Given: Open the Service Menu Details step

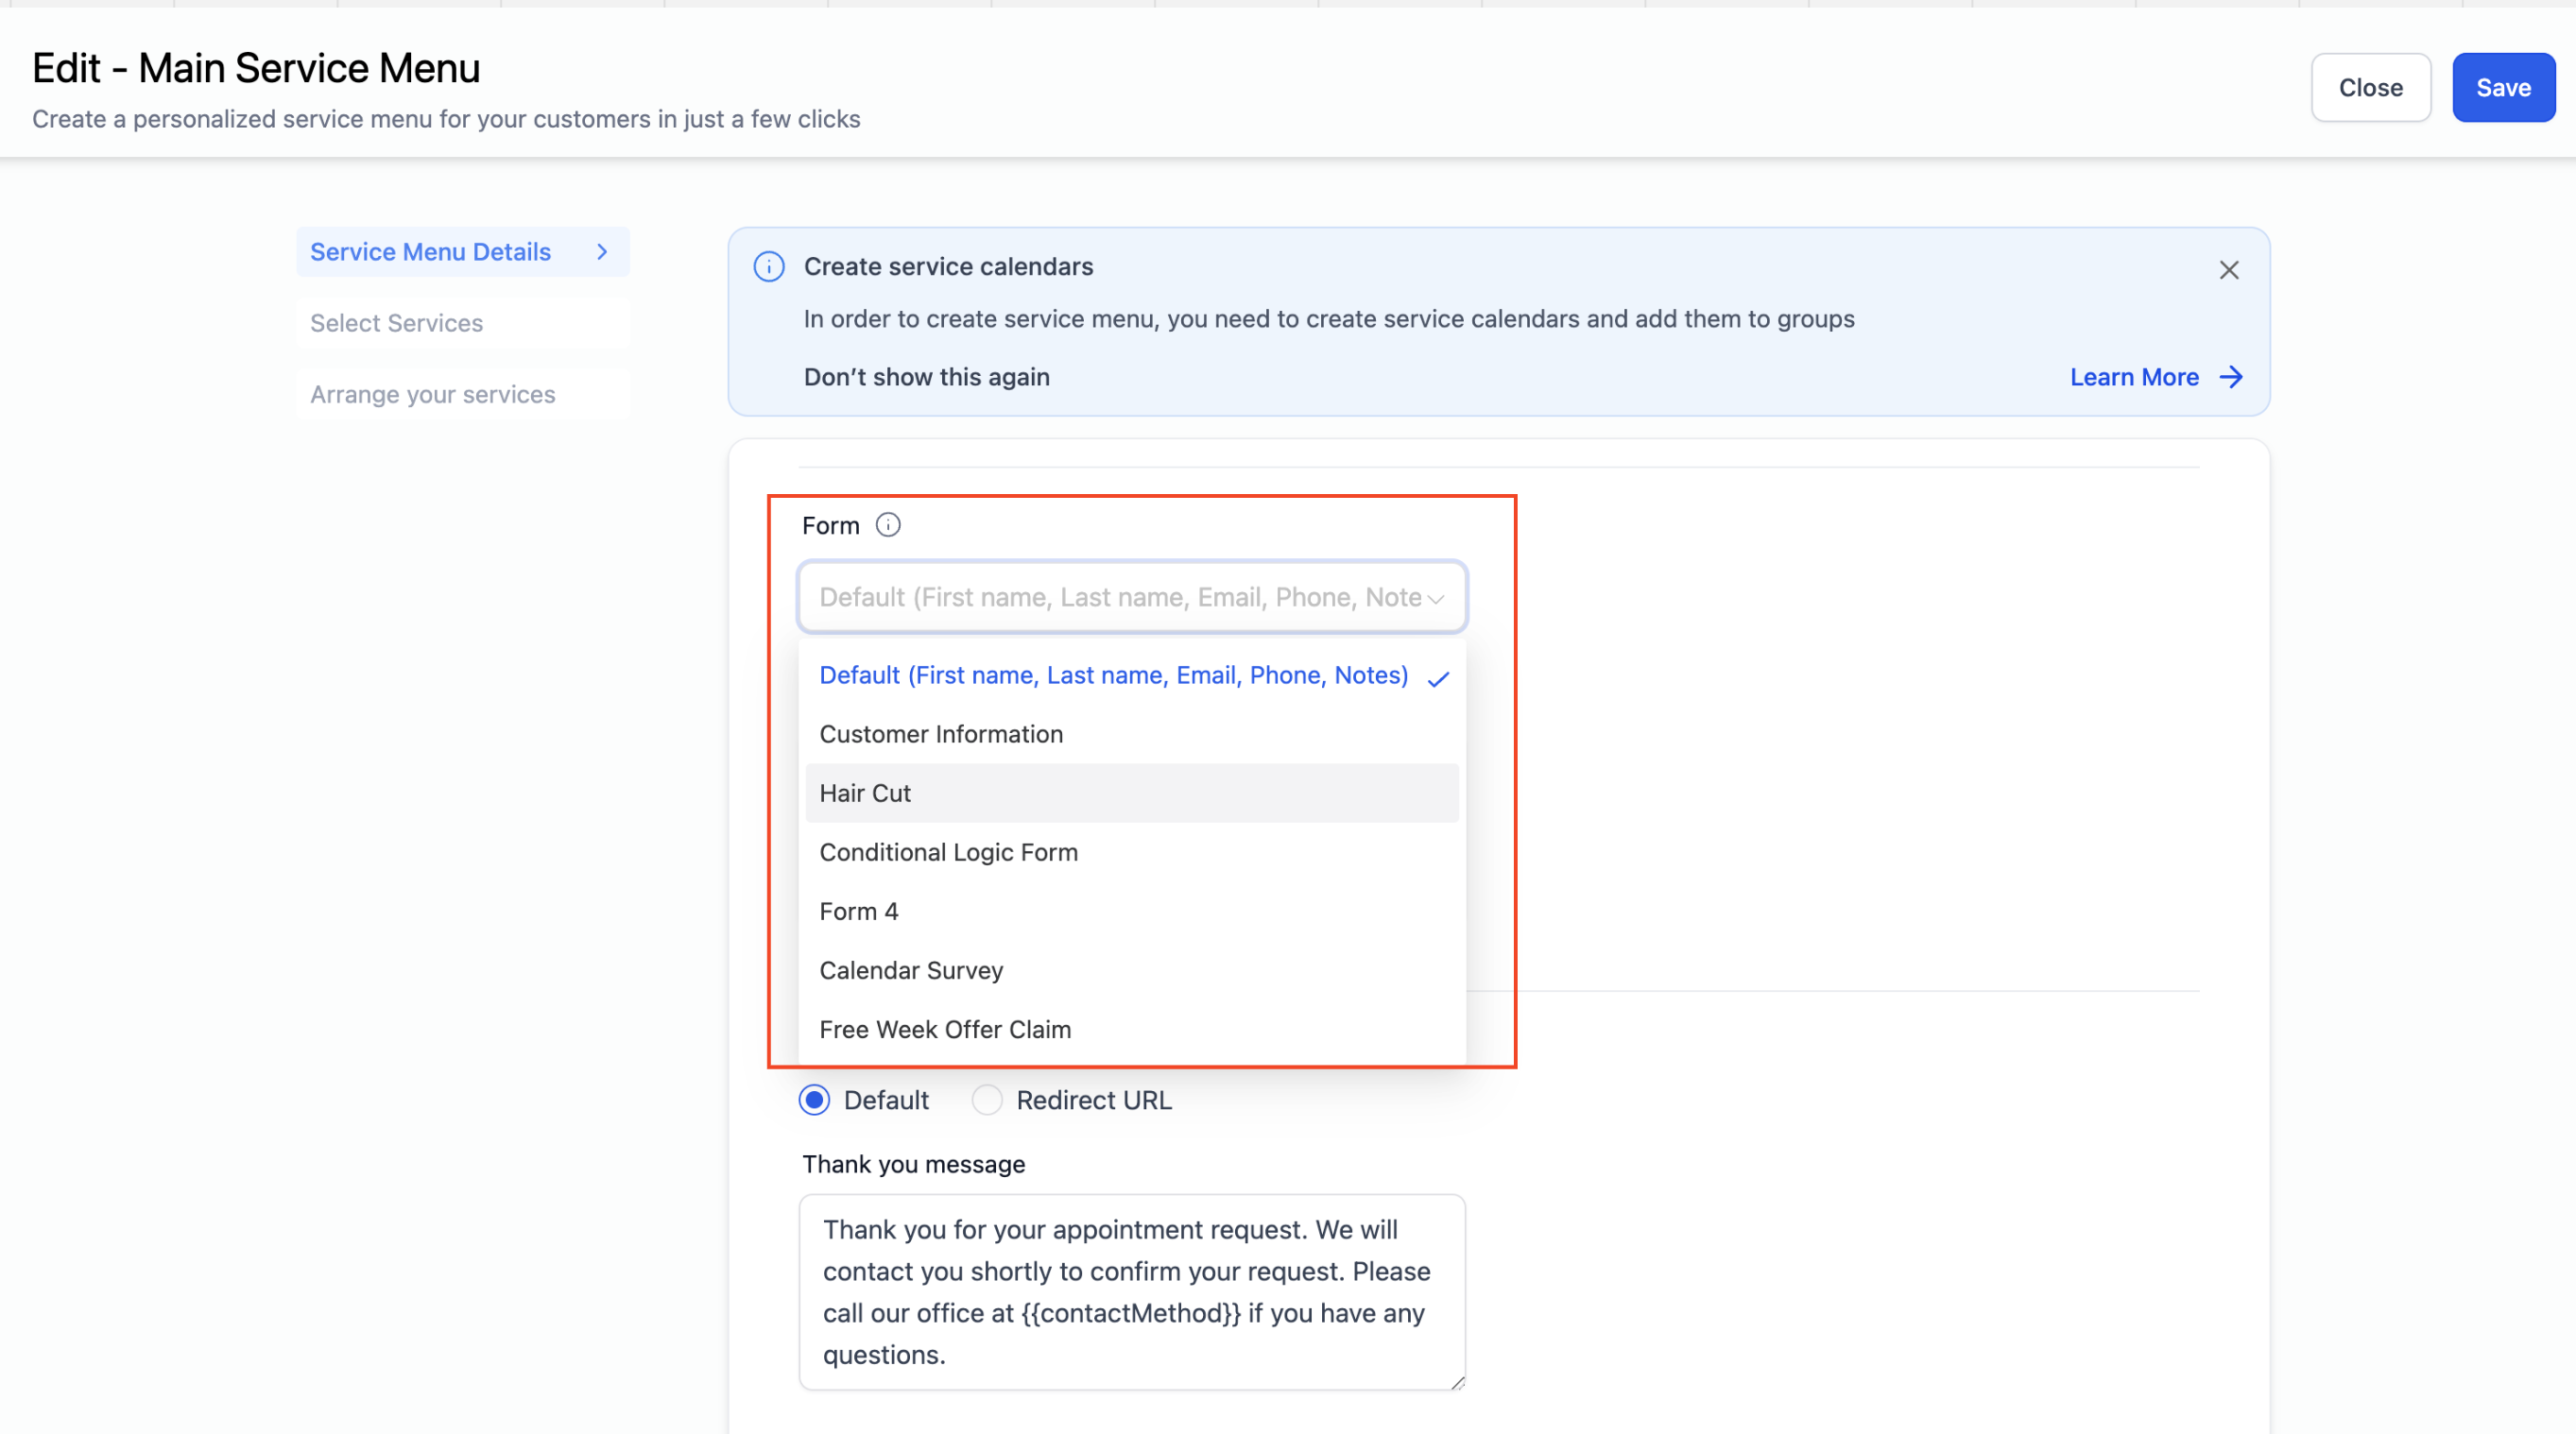Looking at the screenshot, I should tap(430, 252).
